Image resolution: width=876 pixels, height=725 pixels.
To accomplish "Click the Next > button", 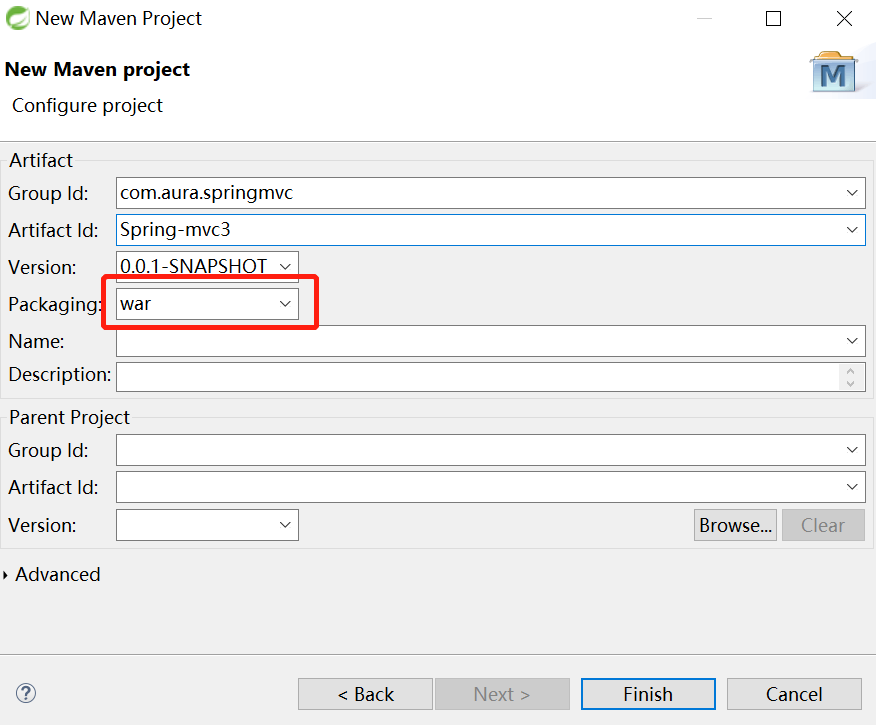I will pyautogui.click(x=502, y=694).
